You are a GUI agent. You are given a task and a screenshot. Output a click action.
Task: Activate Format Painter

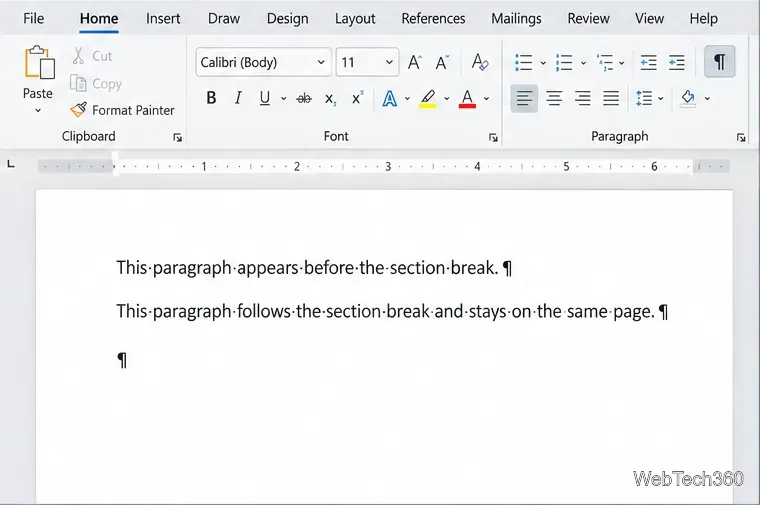click(x=122, y=110)
